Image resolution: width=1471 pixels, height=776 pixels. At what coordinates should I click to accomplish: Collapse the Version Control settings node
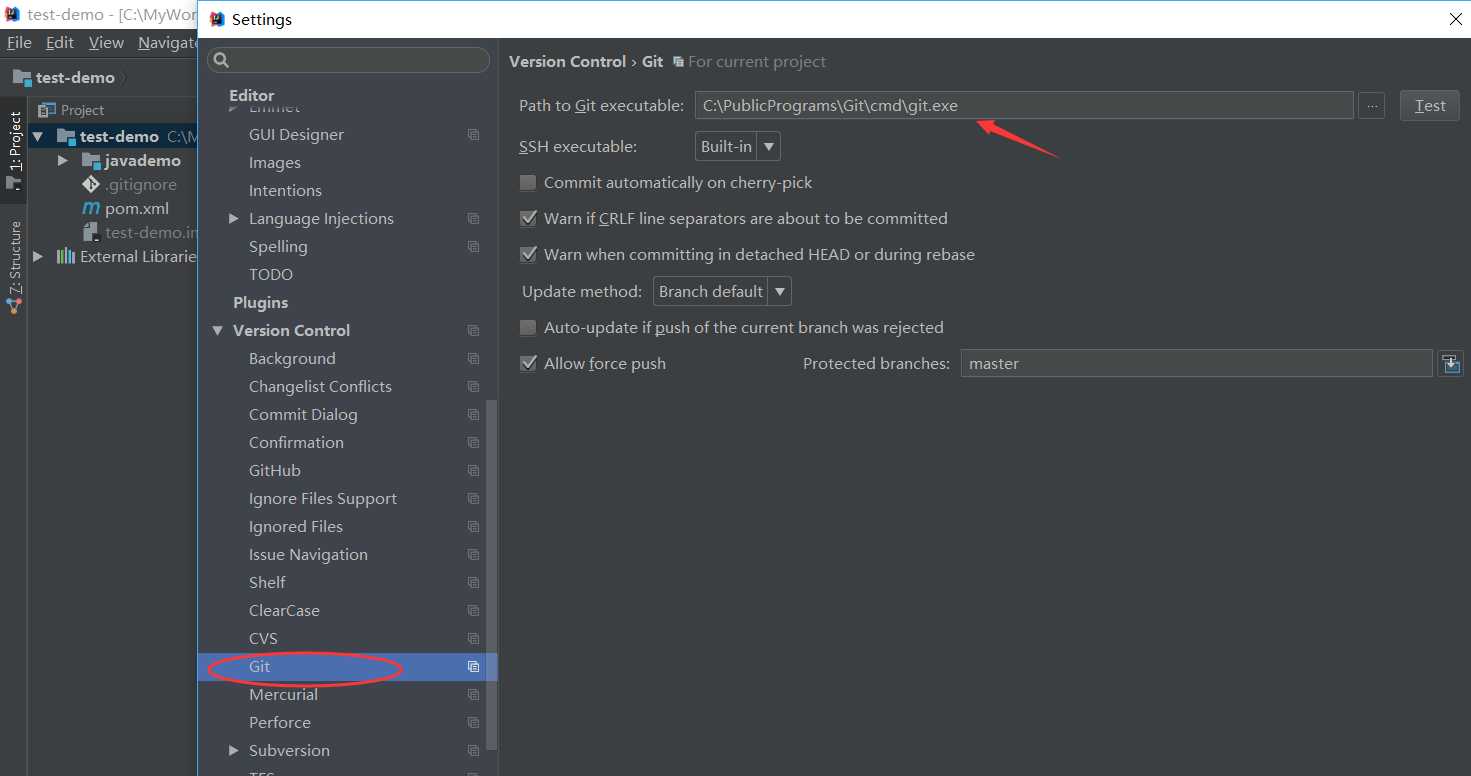tap(217, 331)
